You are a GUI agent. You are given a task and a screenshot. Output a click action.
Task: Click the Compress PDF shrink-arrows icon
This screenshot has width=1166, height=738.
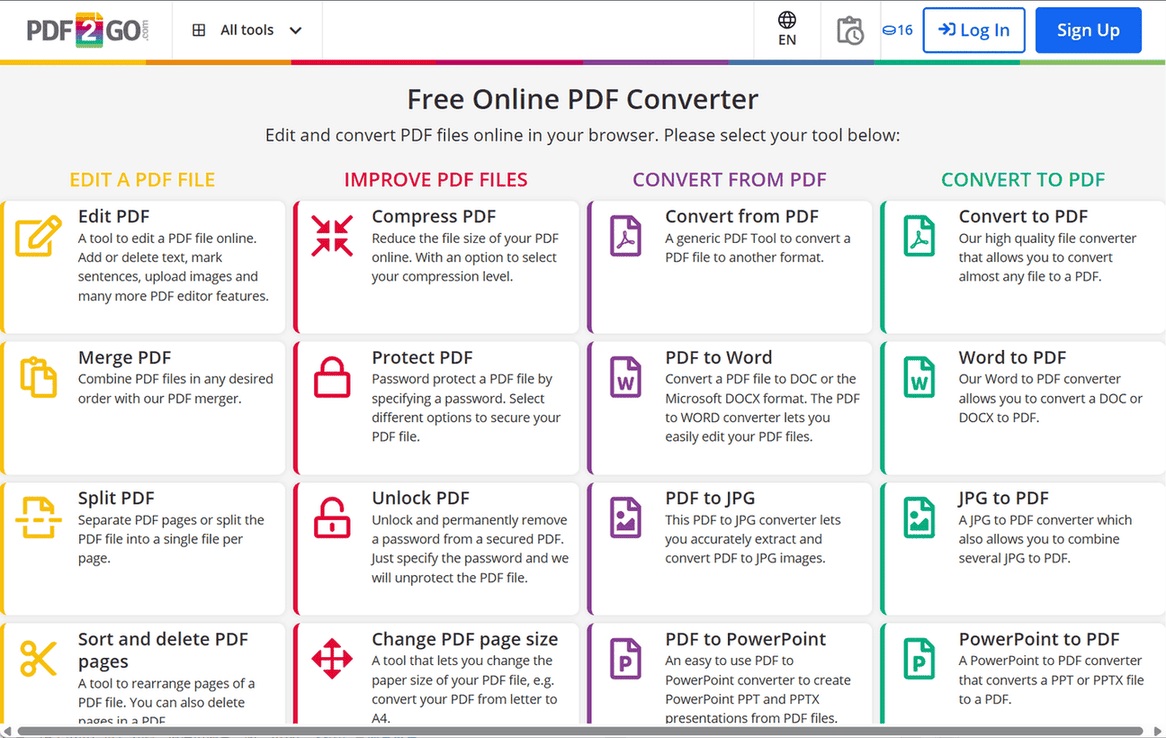pyautogui.click(x=331, y=236)
